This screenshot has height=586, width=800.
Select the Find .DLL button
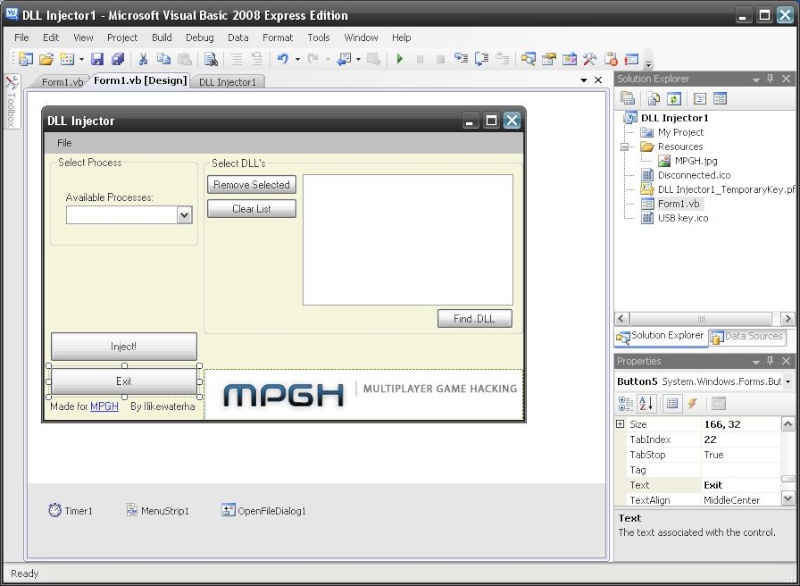(474, 319)
